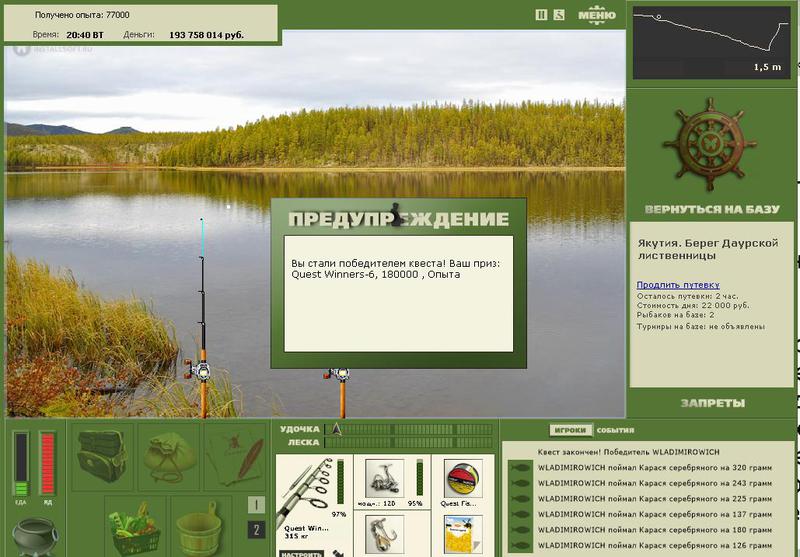
Task: Click the reel durability 95% indicator
Action: (x=417, y=483)
